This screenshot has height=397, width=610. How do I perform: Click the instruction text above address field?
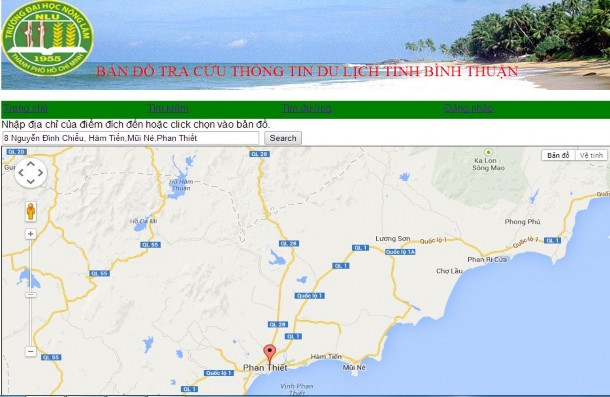[136, 125]
